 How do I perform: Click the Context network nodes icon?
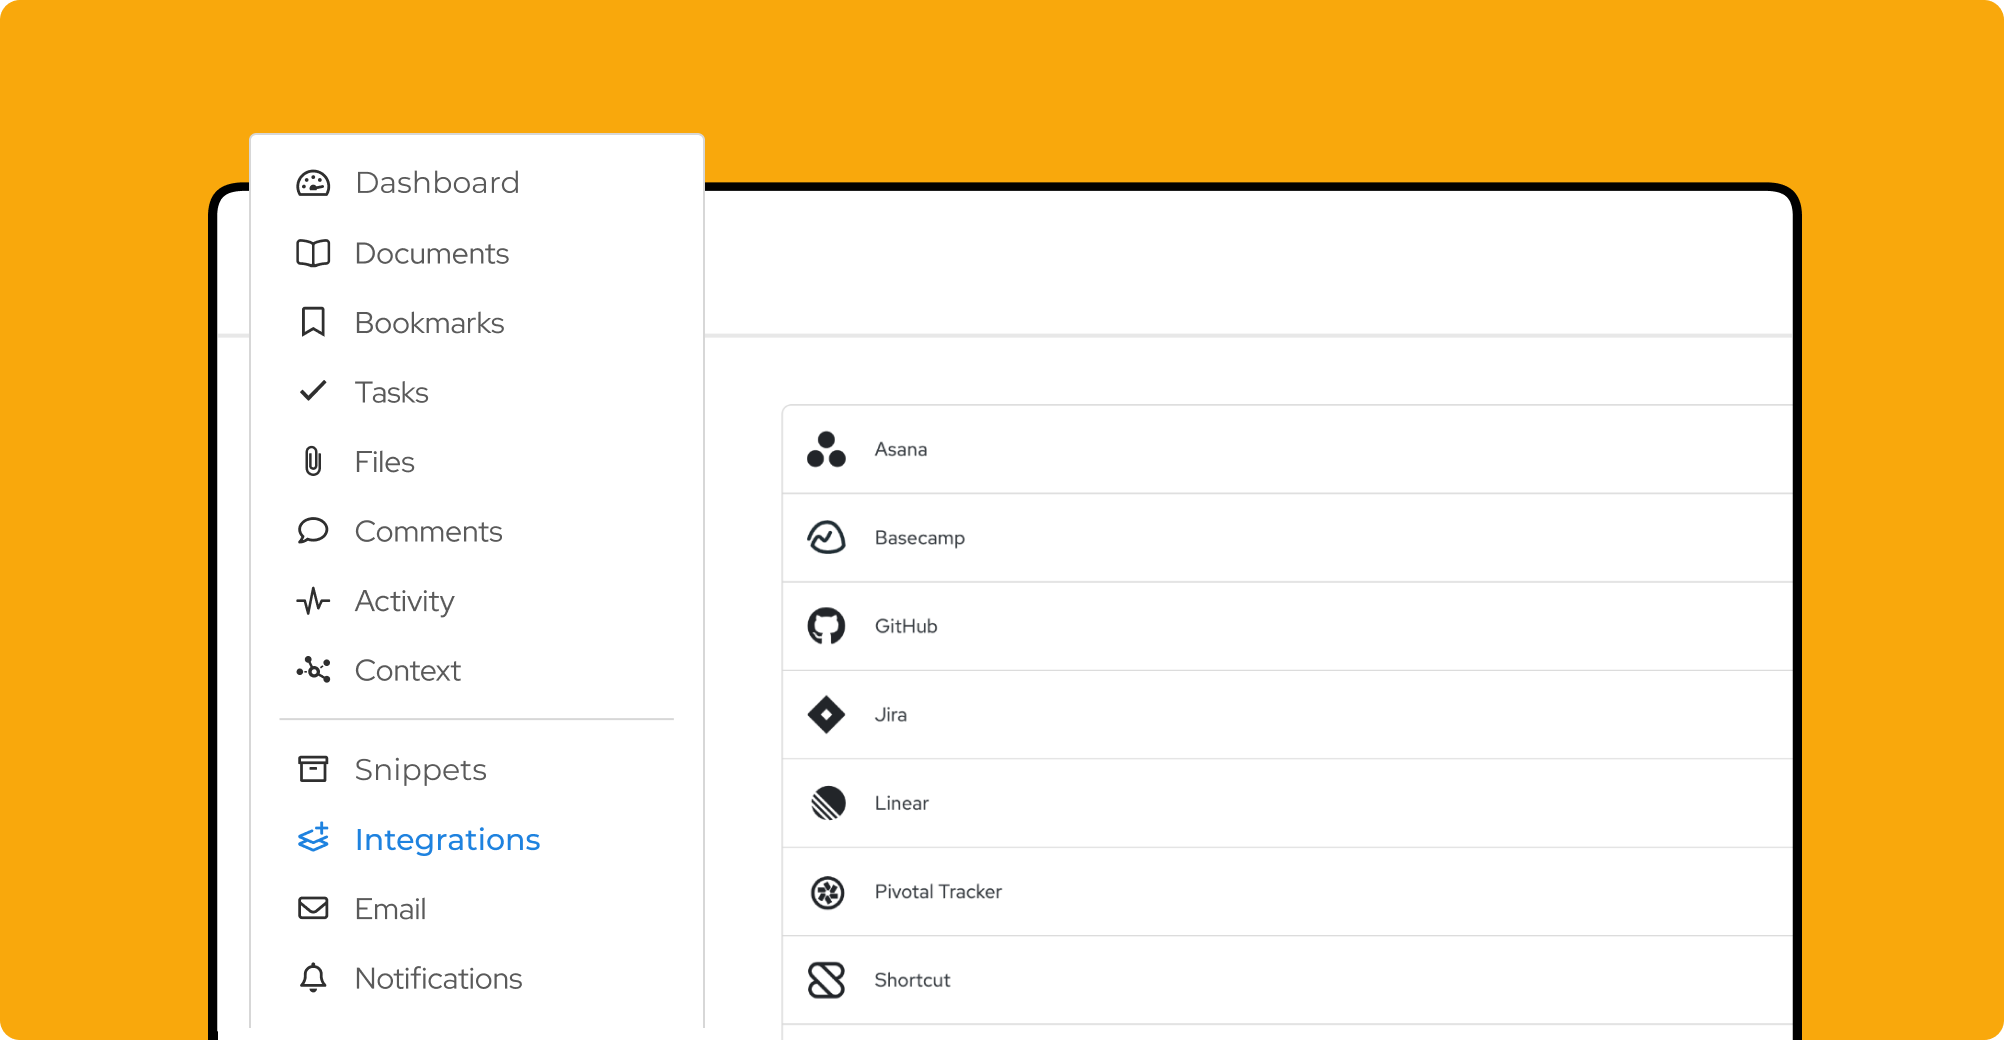click(313, 670)
